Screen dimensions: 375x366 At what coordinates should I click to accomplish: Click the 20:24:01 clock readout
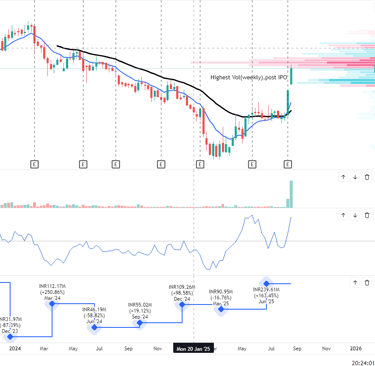coord(363,363)
